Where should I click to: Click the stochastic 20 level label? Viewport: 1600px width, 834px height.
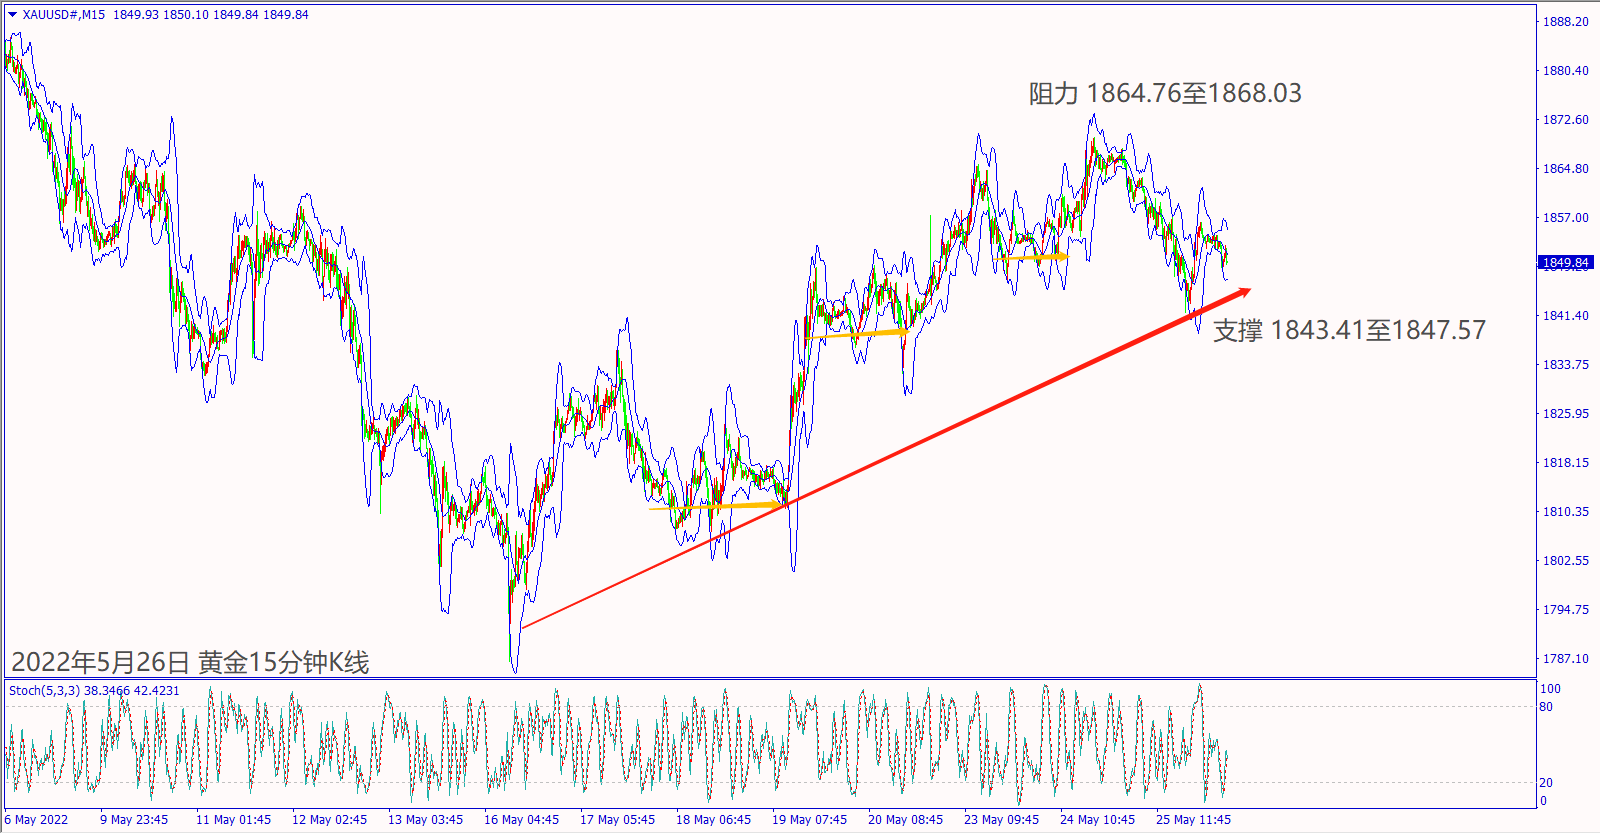point(1546,783)
